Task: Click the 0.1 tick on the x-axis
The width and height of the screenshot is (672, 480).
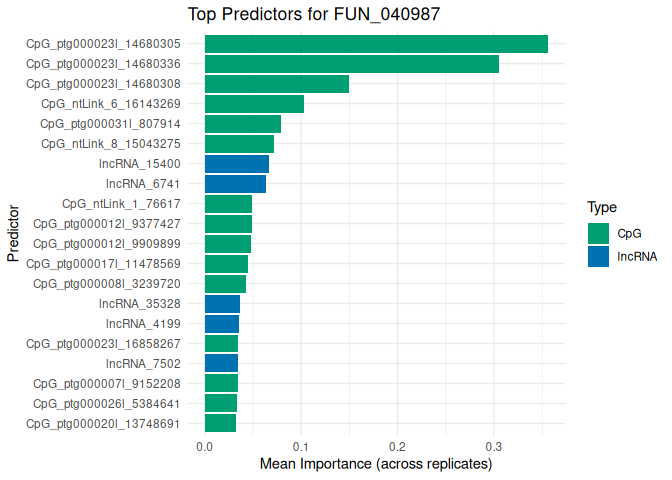Action: coord(301,446)
